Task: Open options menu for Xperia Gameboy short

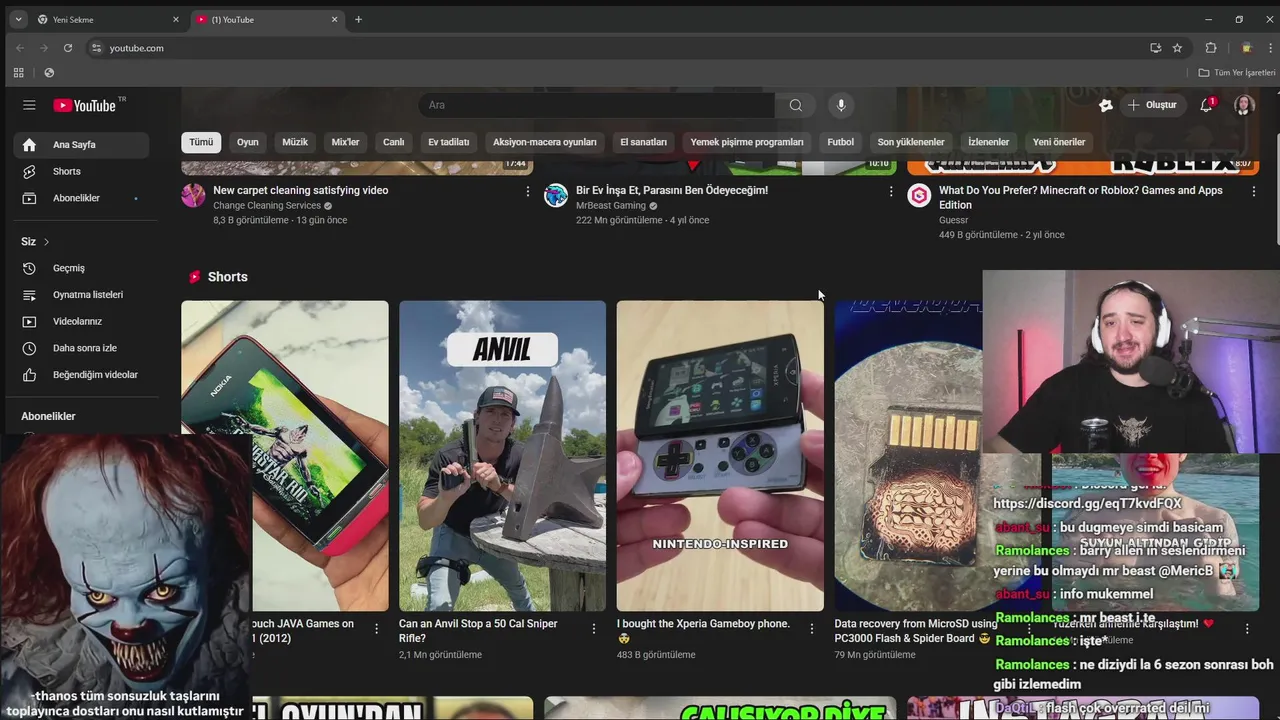Action: click(811, 629)
